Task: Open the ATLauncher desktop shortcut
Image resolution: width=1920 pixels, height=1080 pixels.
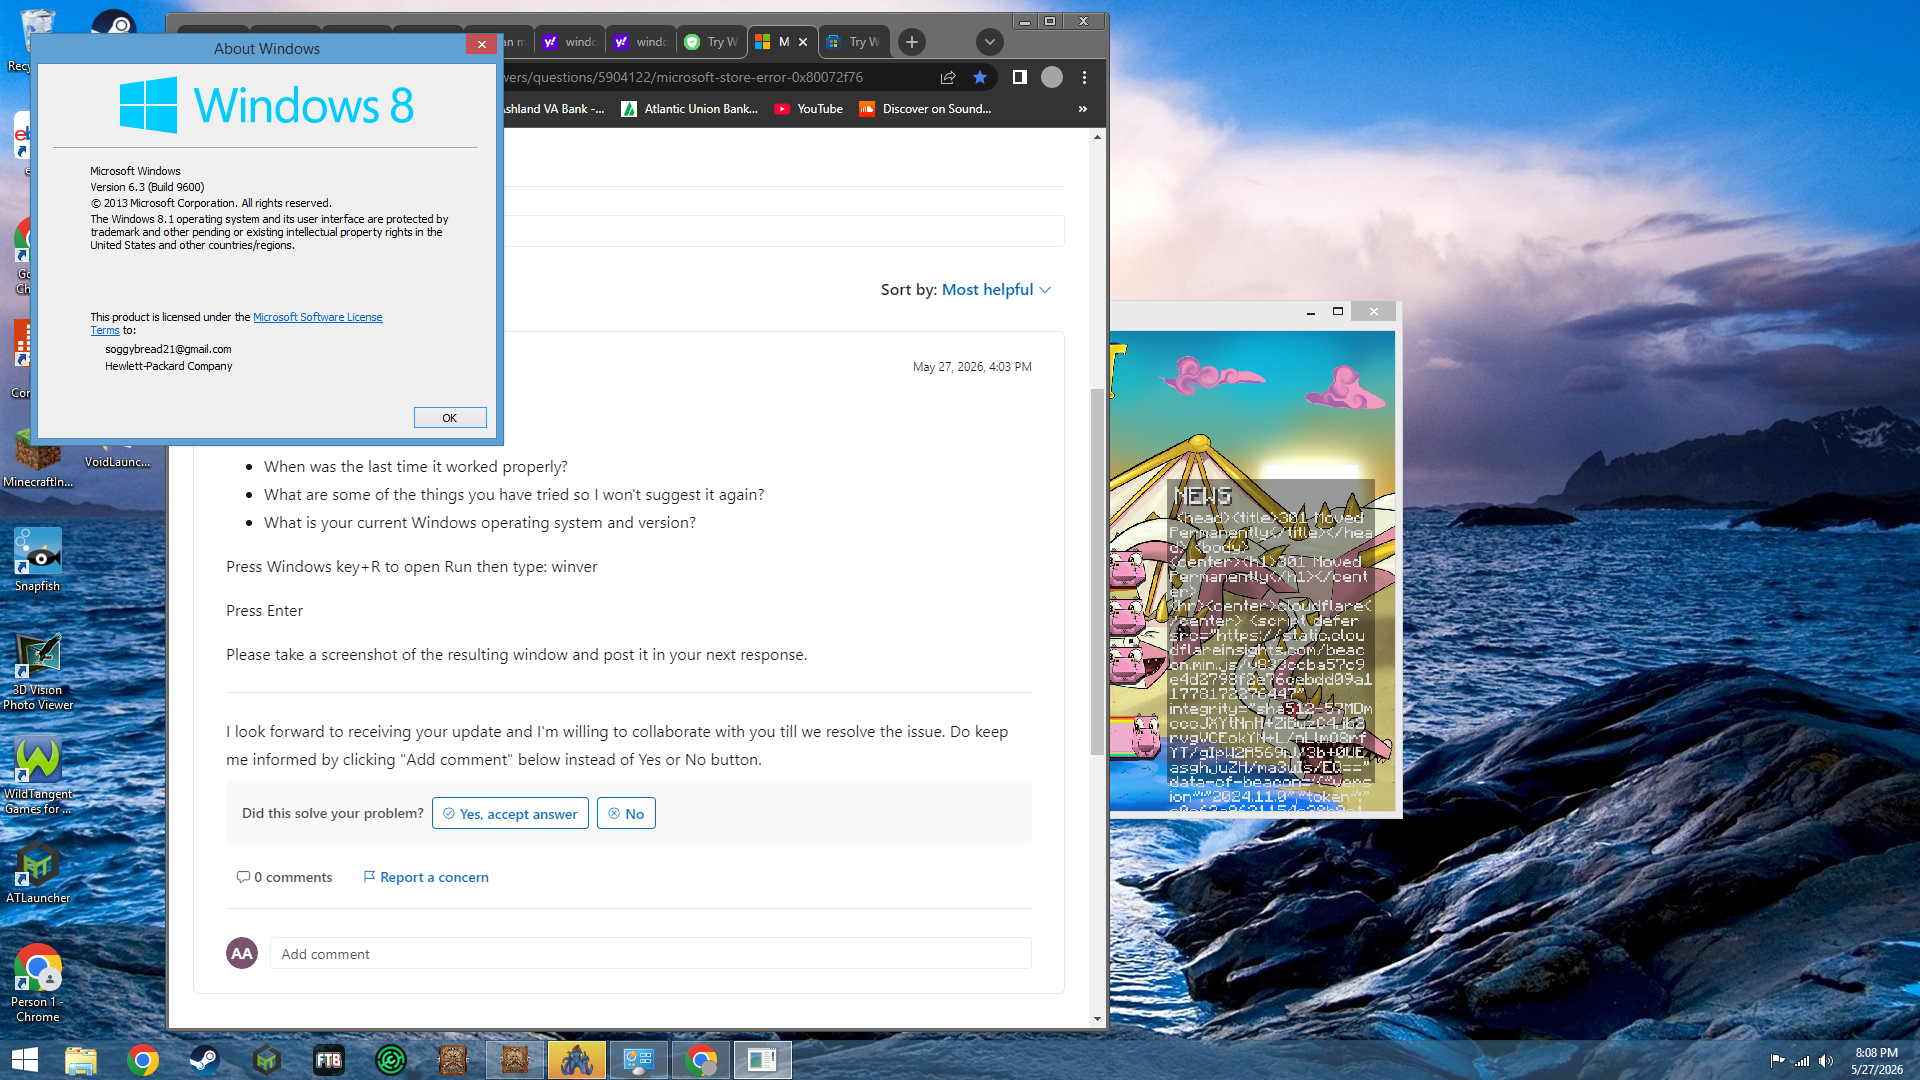Action: [38, 873]
